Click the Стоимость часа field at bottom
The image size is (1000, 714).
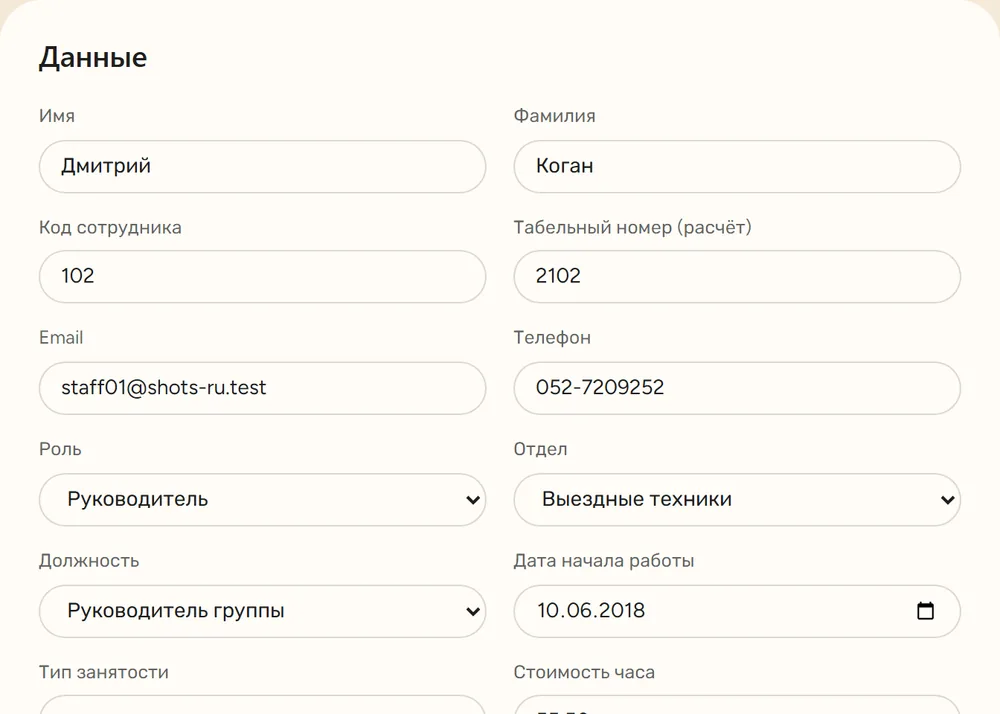coord(737,705)
